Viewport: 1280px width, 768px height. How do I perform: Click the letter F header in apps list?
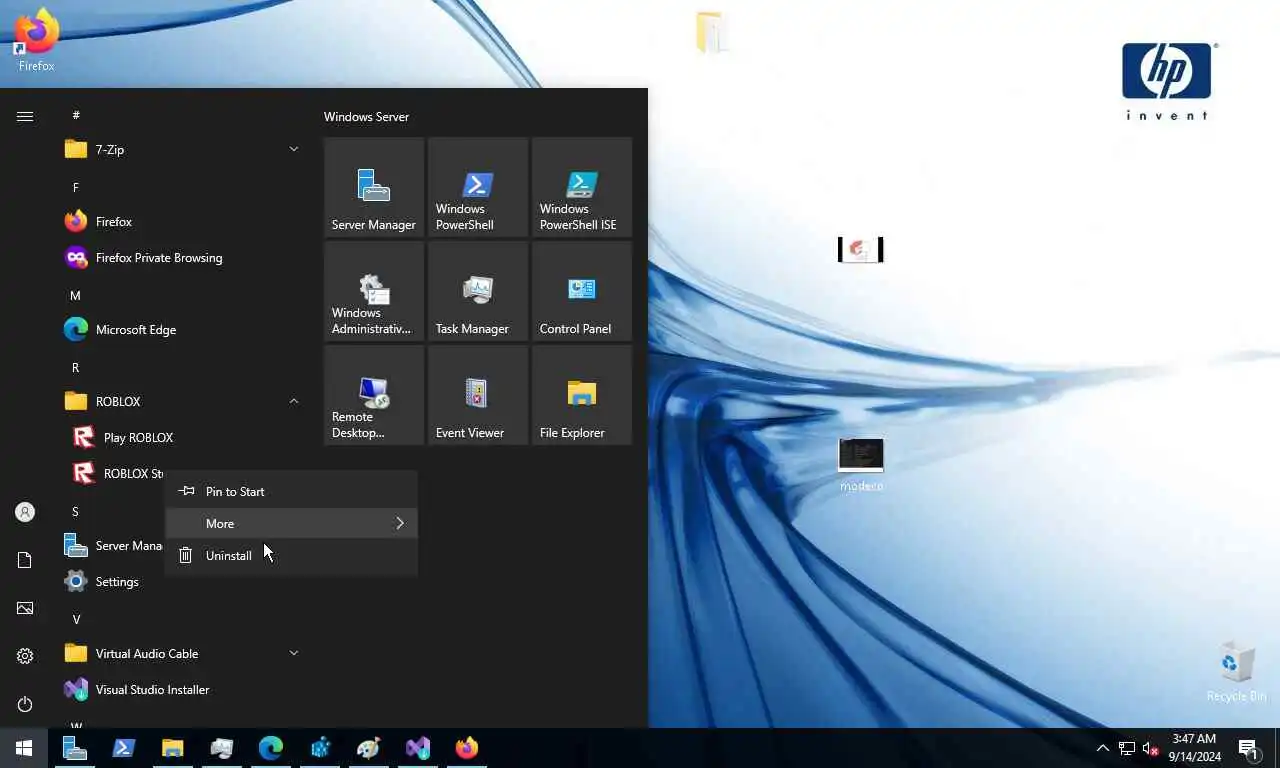click(x=76, y=187)
